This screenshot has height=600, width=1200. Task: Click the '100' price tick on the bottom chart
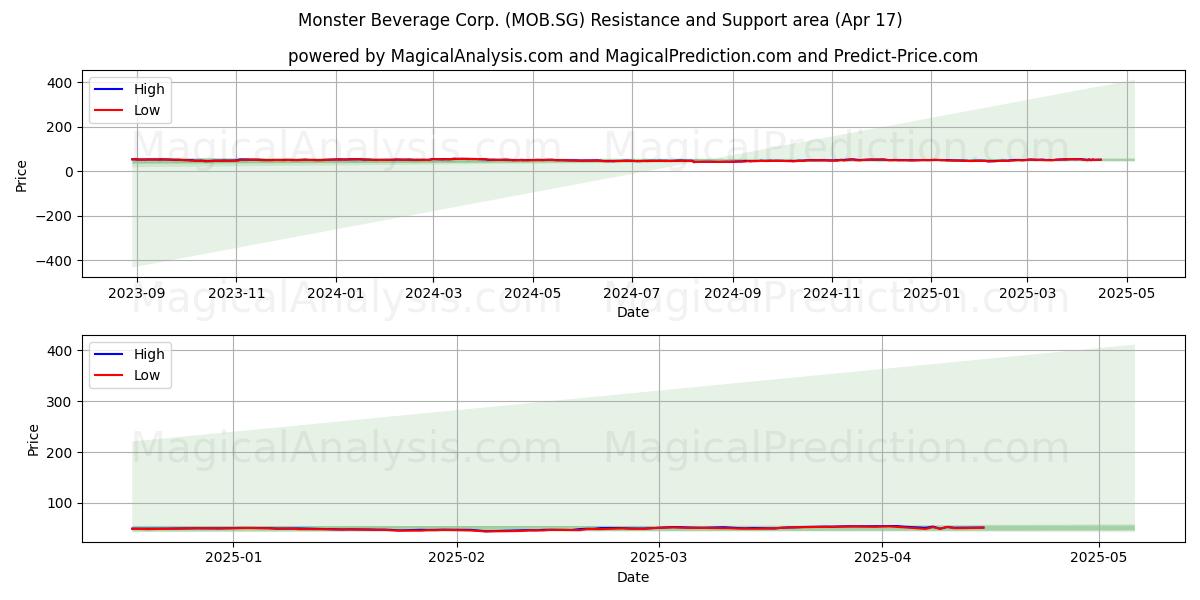click(x=62, y=504)
